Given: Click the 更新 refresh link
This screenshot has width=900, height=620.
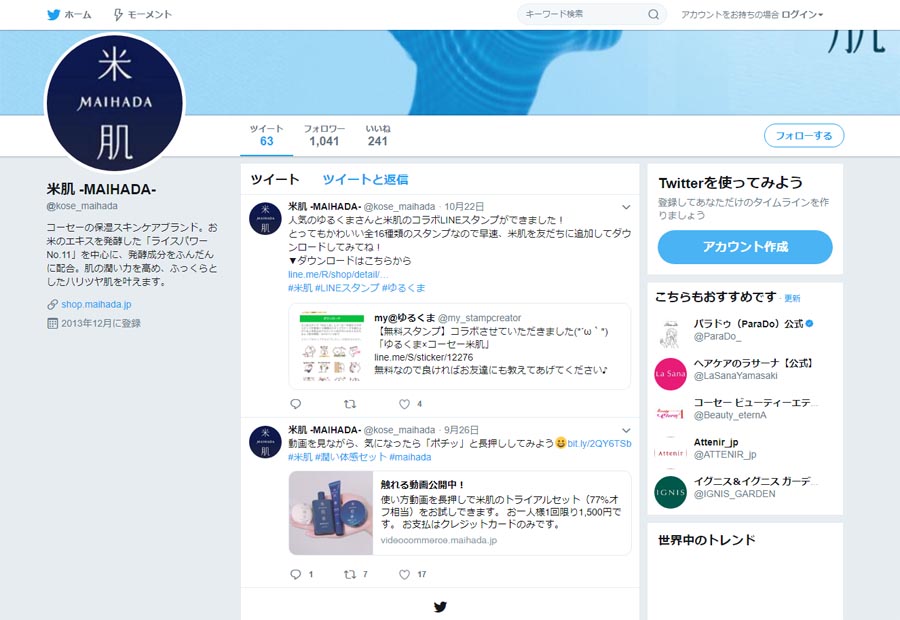Looking at the screenshot, I should (x=792, y=298).
